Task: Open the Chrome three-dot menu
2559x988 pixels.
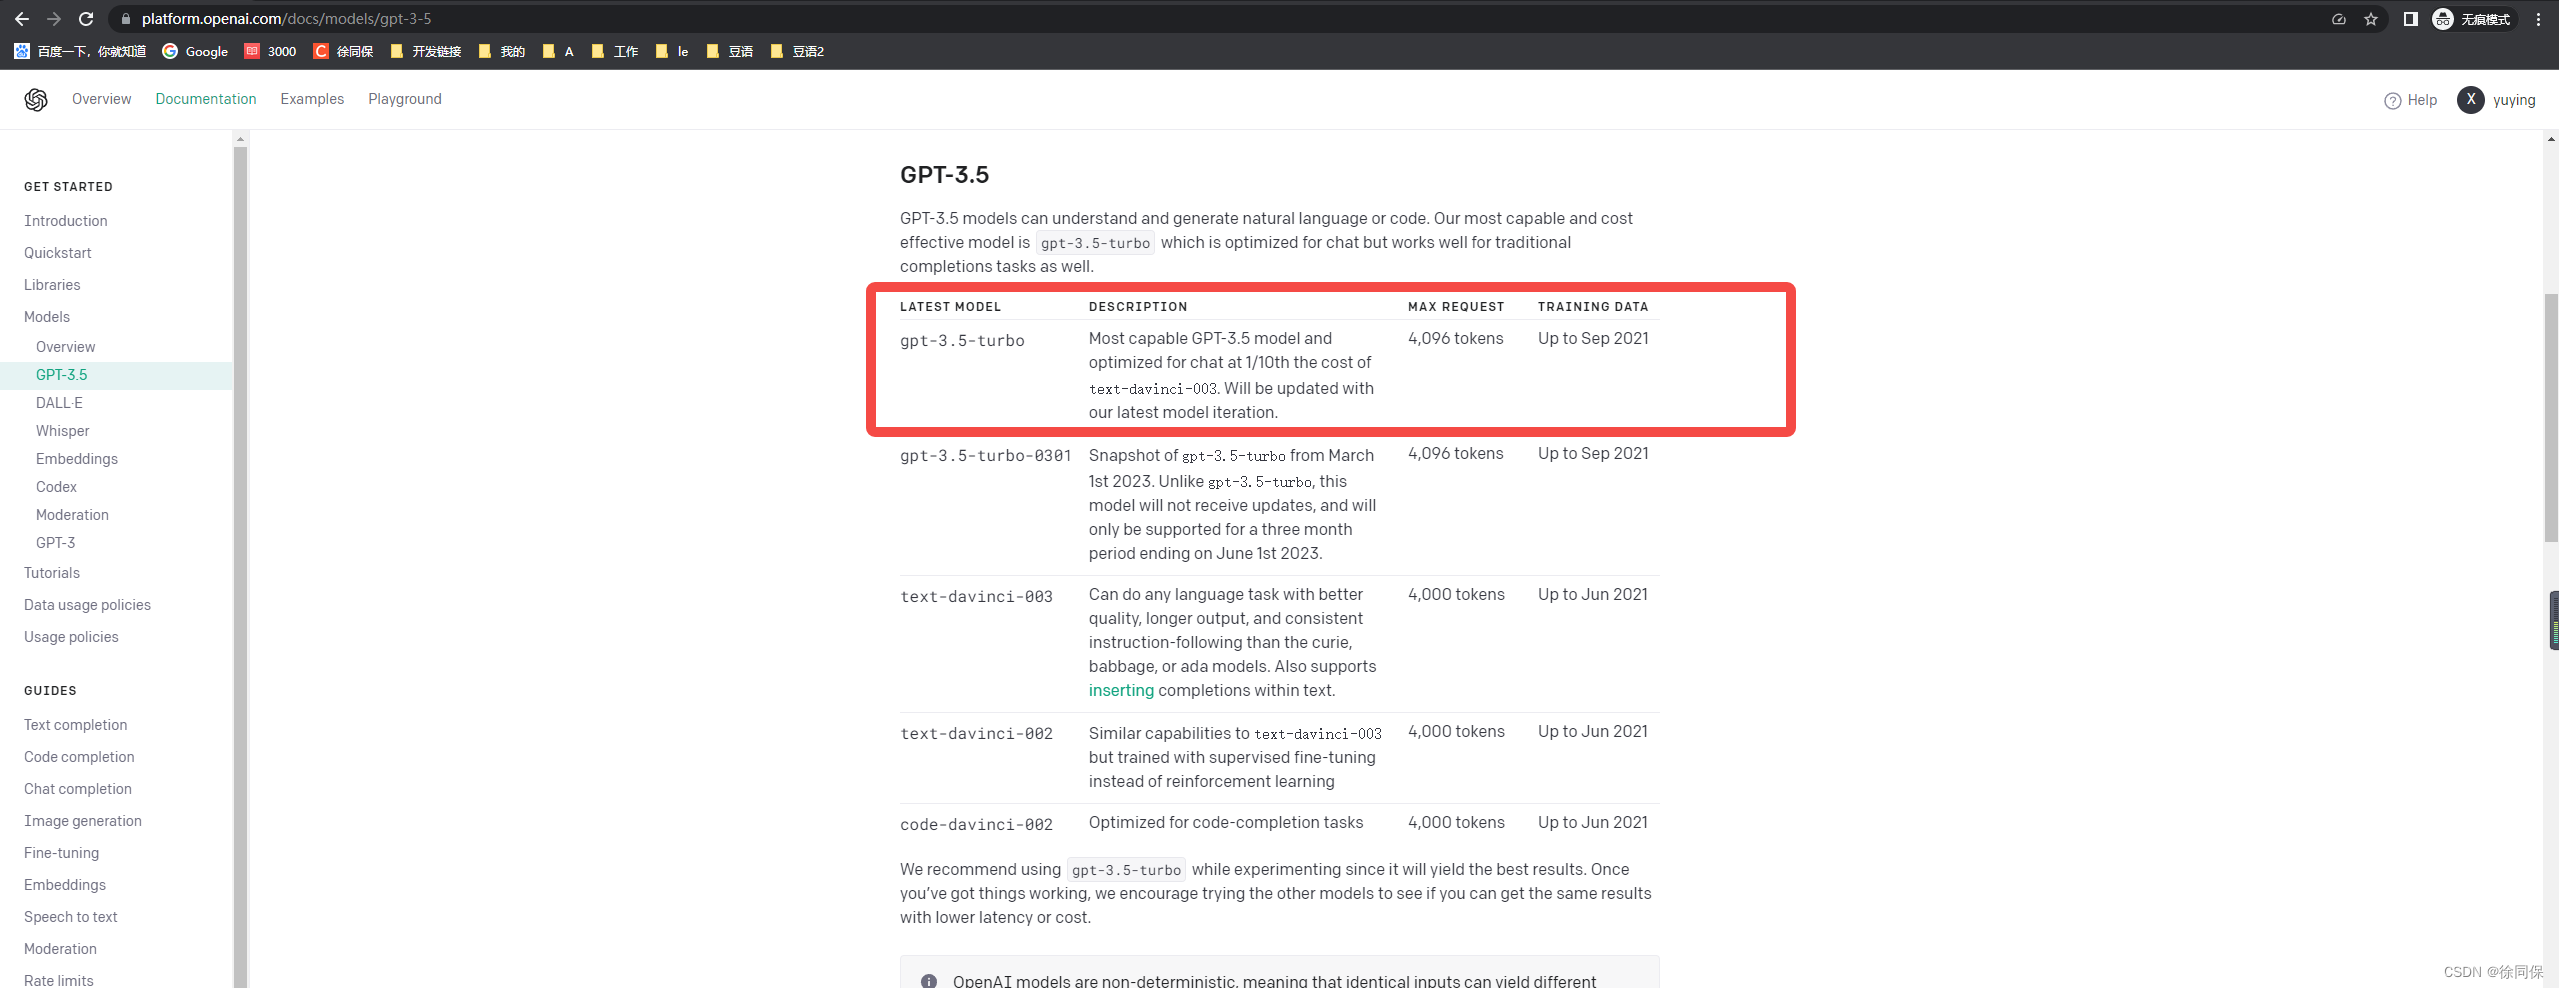Action: (2538, 19)
